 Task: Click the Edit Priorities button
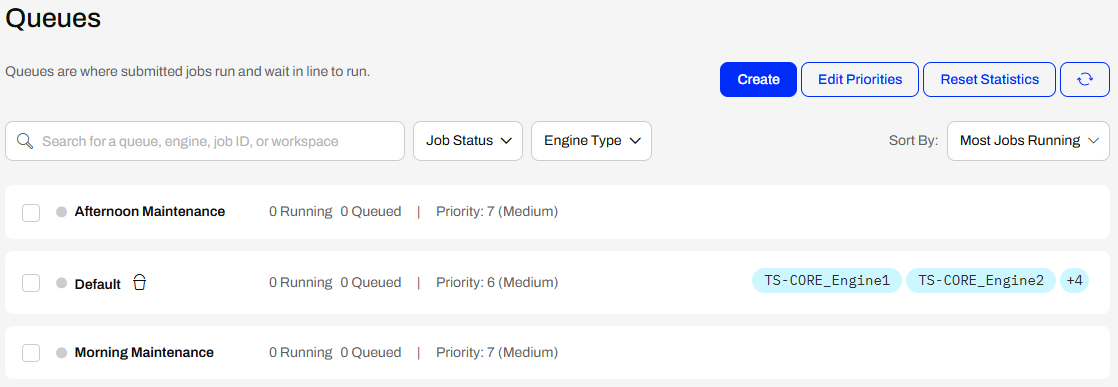point(860,79)
